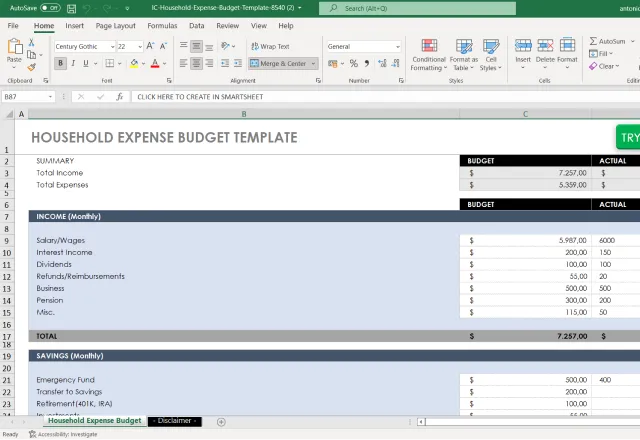Apply the yellow Fill Color

134,63
